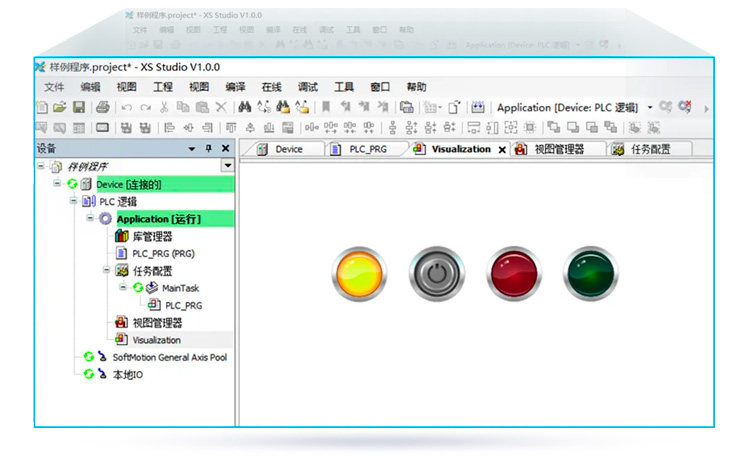Collapse the MainTask tree node
This screenshot has width=750, height=456.
click(x=123, y=287)
